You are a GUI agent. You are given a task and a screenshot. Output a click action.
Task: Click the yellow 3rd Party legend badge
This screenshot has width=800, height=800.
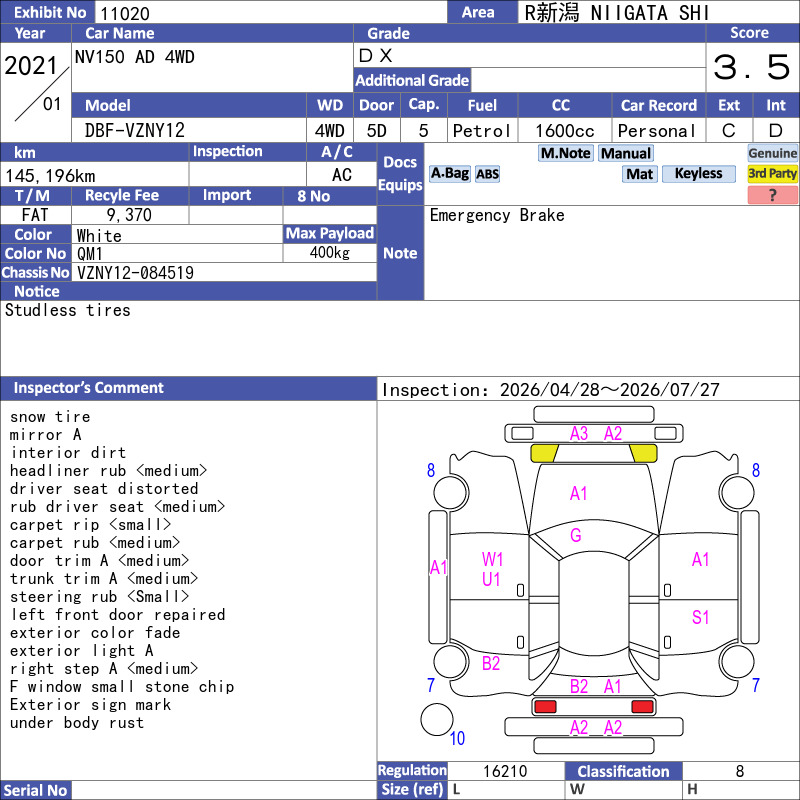[772, 173]
